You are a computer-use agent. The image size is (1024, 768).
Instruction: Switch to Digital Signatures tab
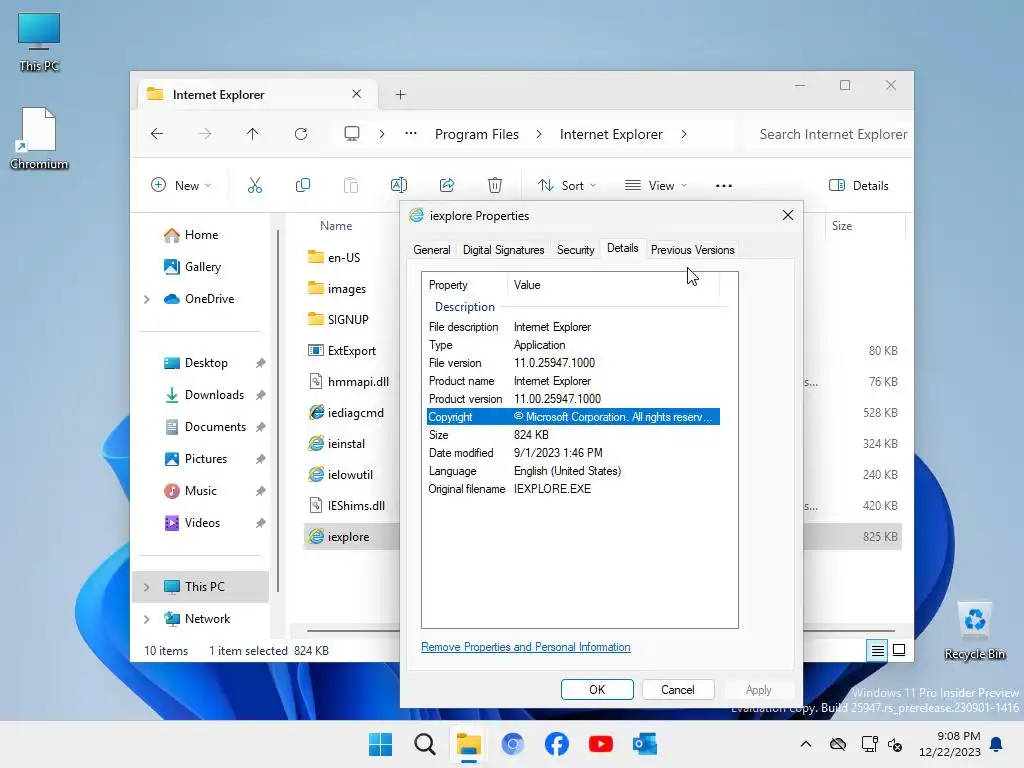pos(504,249)
